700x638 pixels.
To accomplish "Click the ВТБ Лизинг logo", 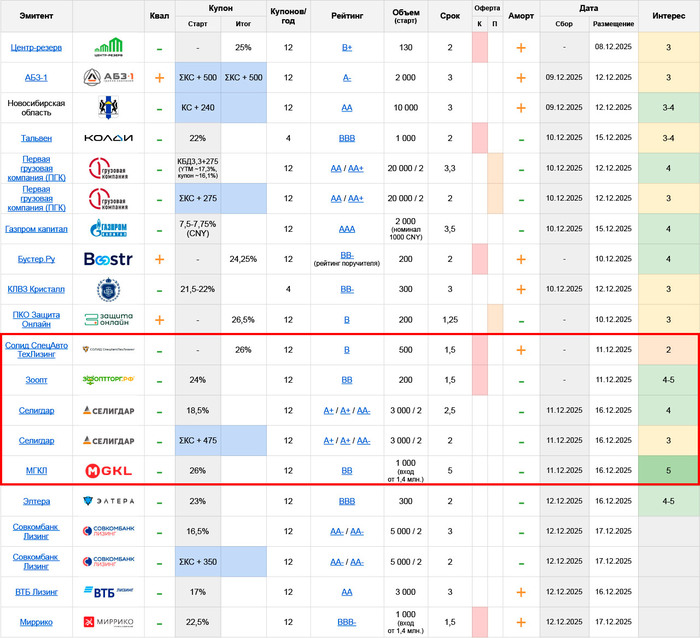I will click(108, 592).
